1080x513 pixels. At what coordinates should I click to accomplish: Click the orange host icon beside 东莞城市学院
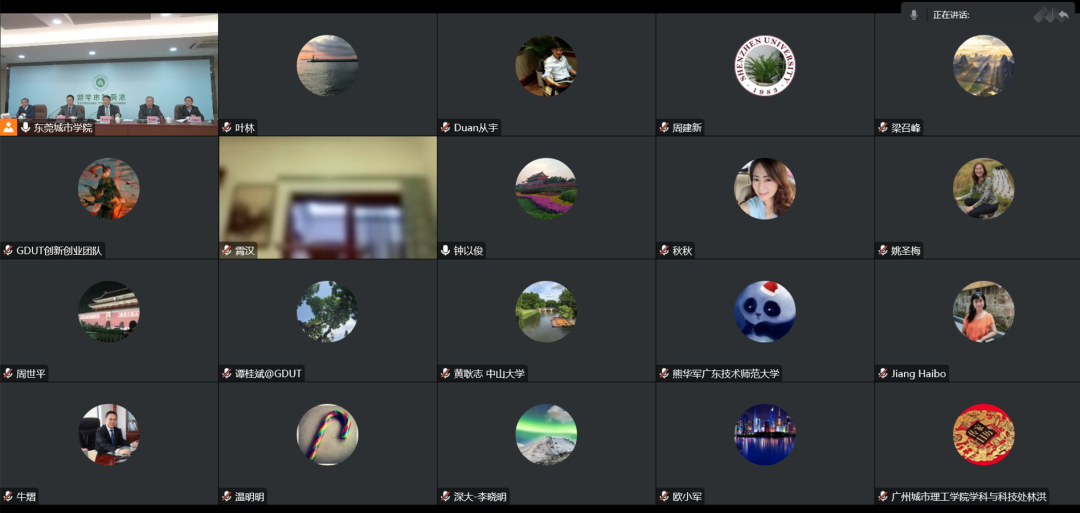coord(9,127)
